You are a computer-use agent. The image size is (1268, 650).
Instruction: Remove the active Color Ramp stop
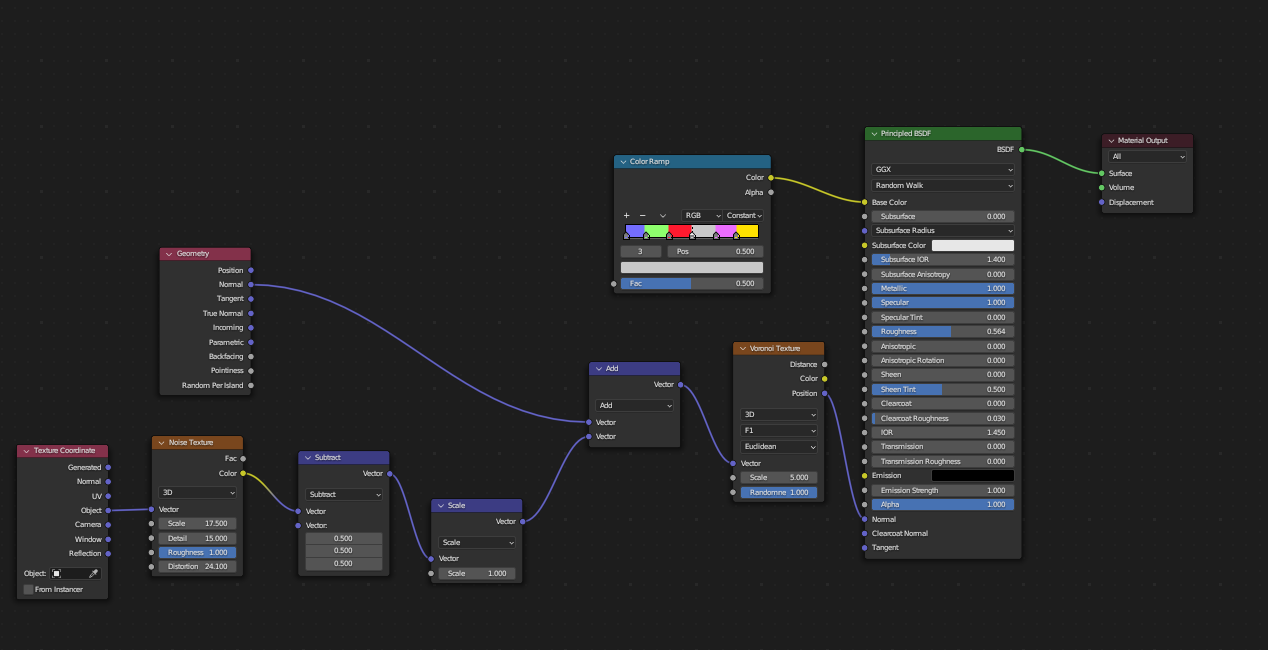coord(642,215)
